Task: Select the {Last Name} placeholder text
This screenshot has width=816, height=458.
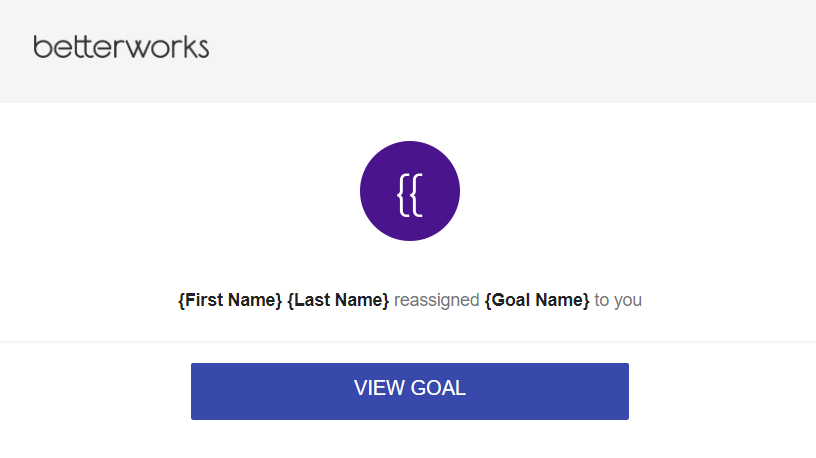Action: [338, 300]
